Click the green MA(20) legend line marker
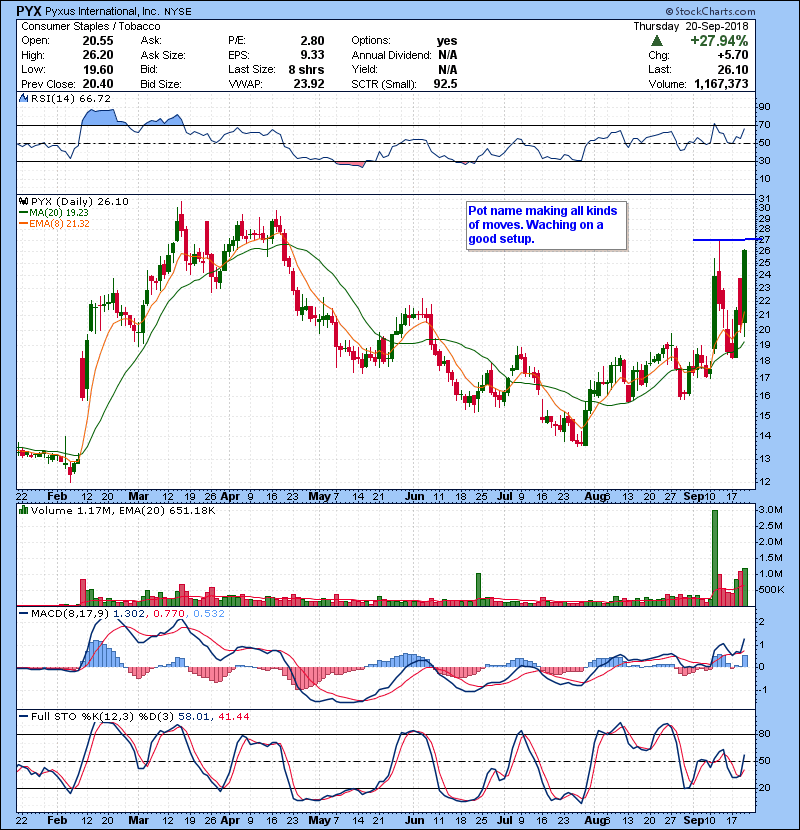The image size is (800, 830). click(x=23, y=213)
